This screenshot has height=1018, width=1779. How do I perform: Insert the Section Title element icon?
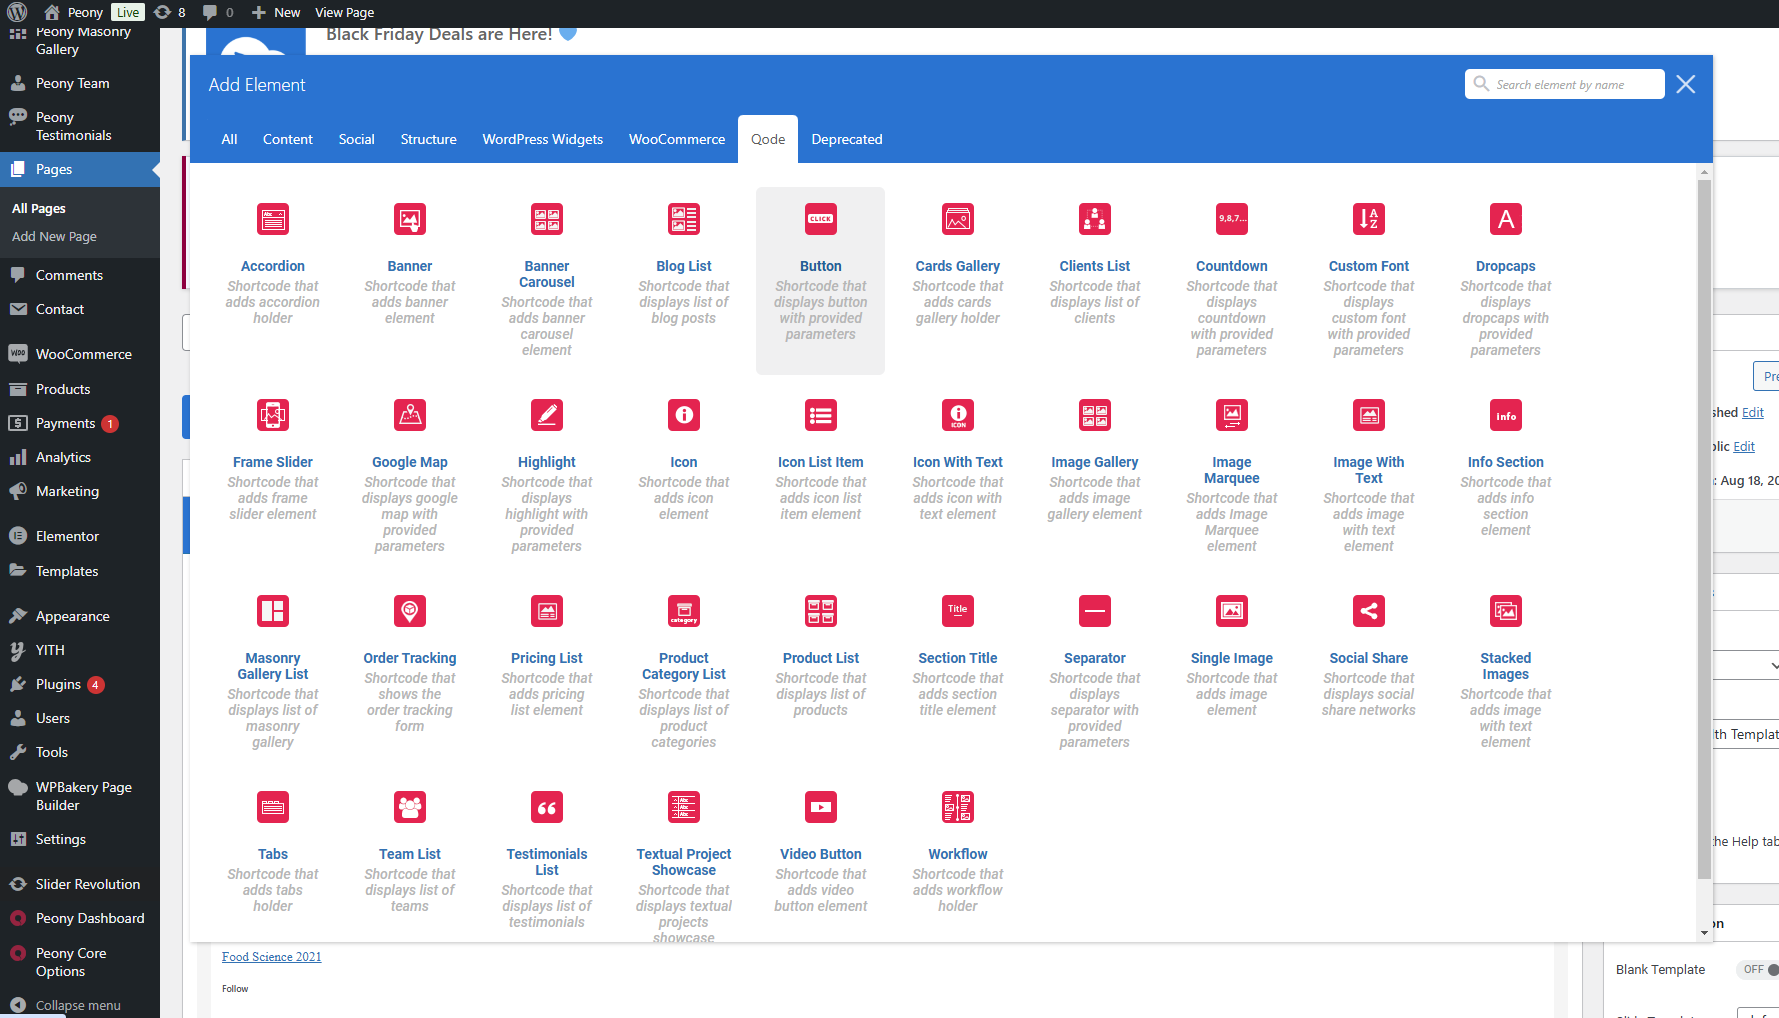coord(958,611)
